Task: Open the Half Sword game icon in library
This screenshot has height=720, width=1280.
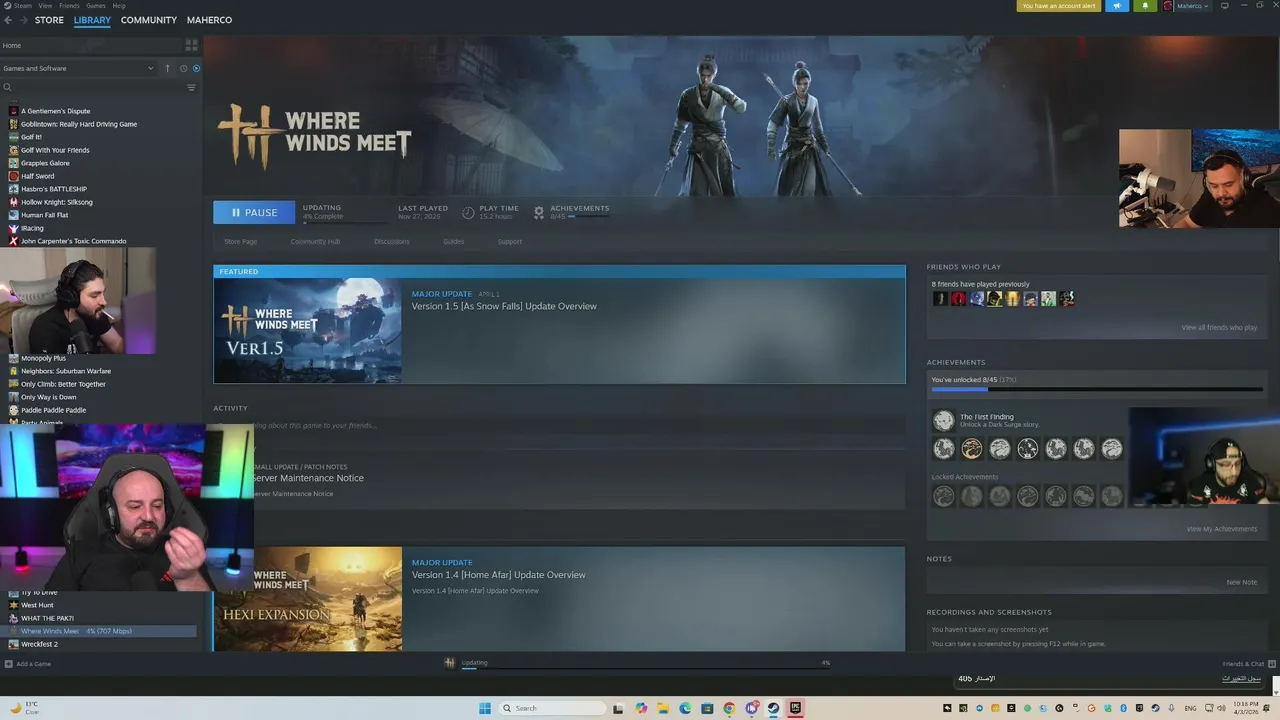Action: tap(13, 176)
